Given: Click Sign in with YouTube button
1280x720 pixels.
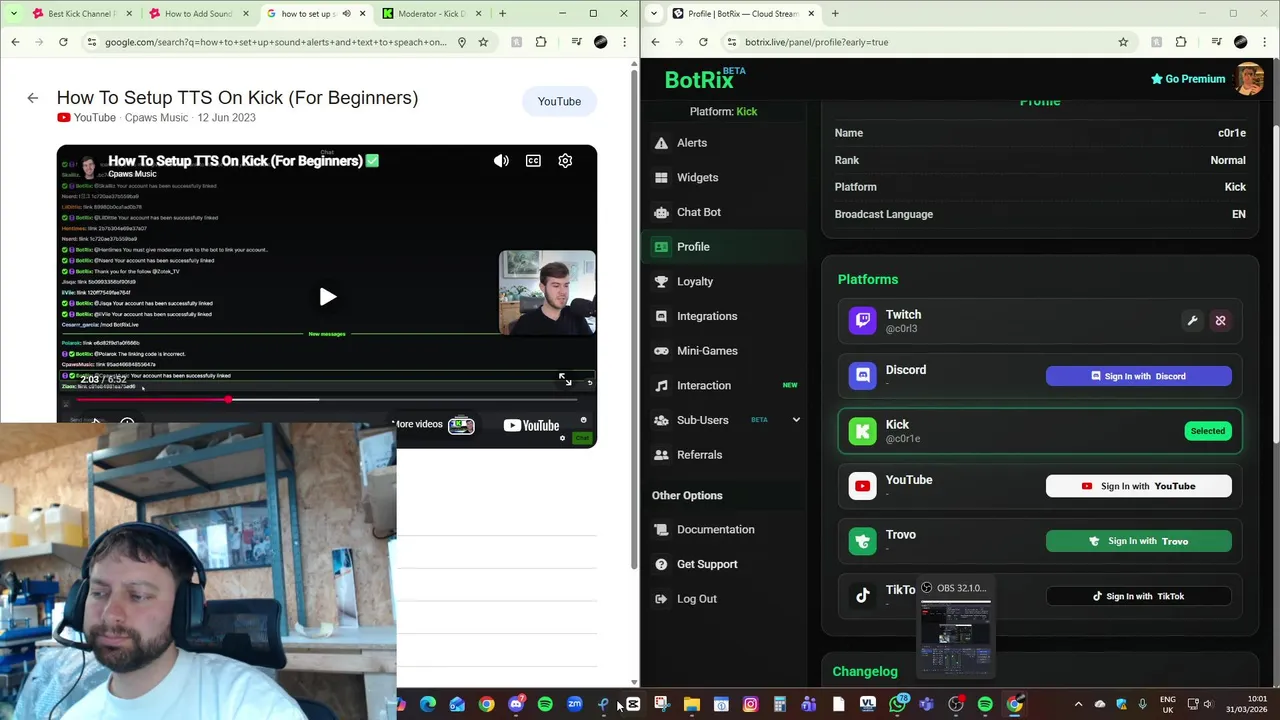Looking at the screenshot, I should pos(1138,486).
